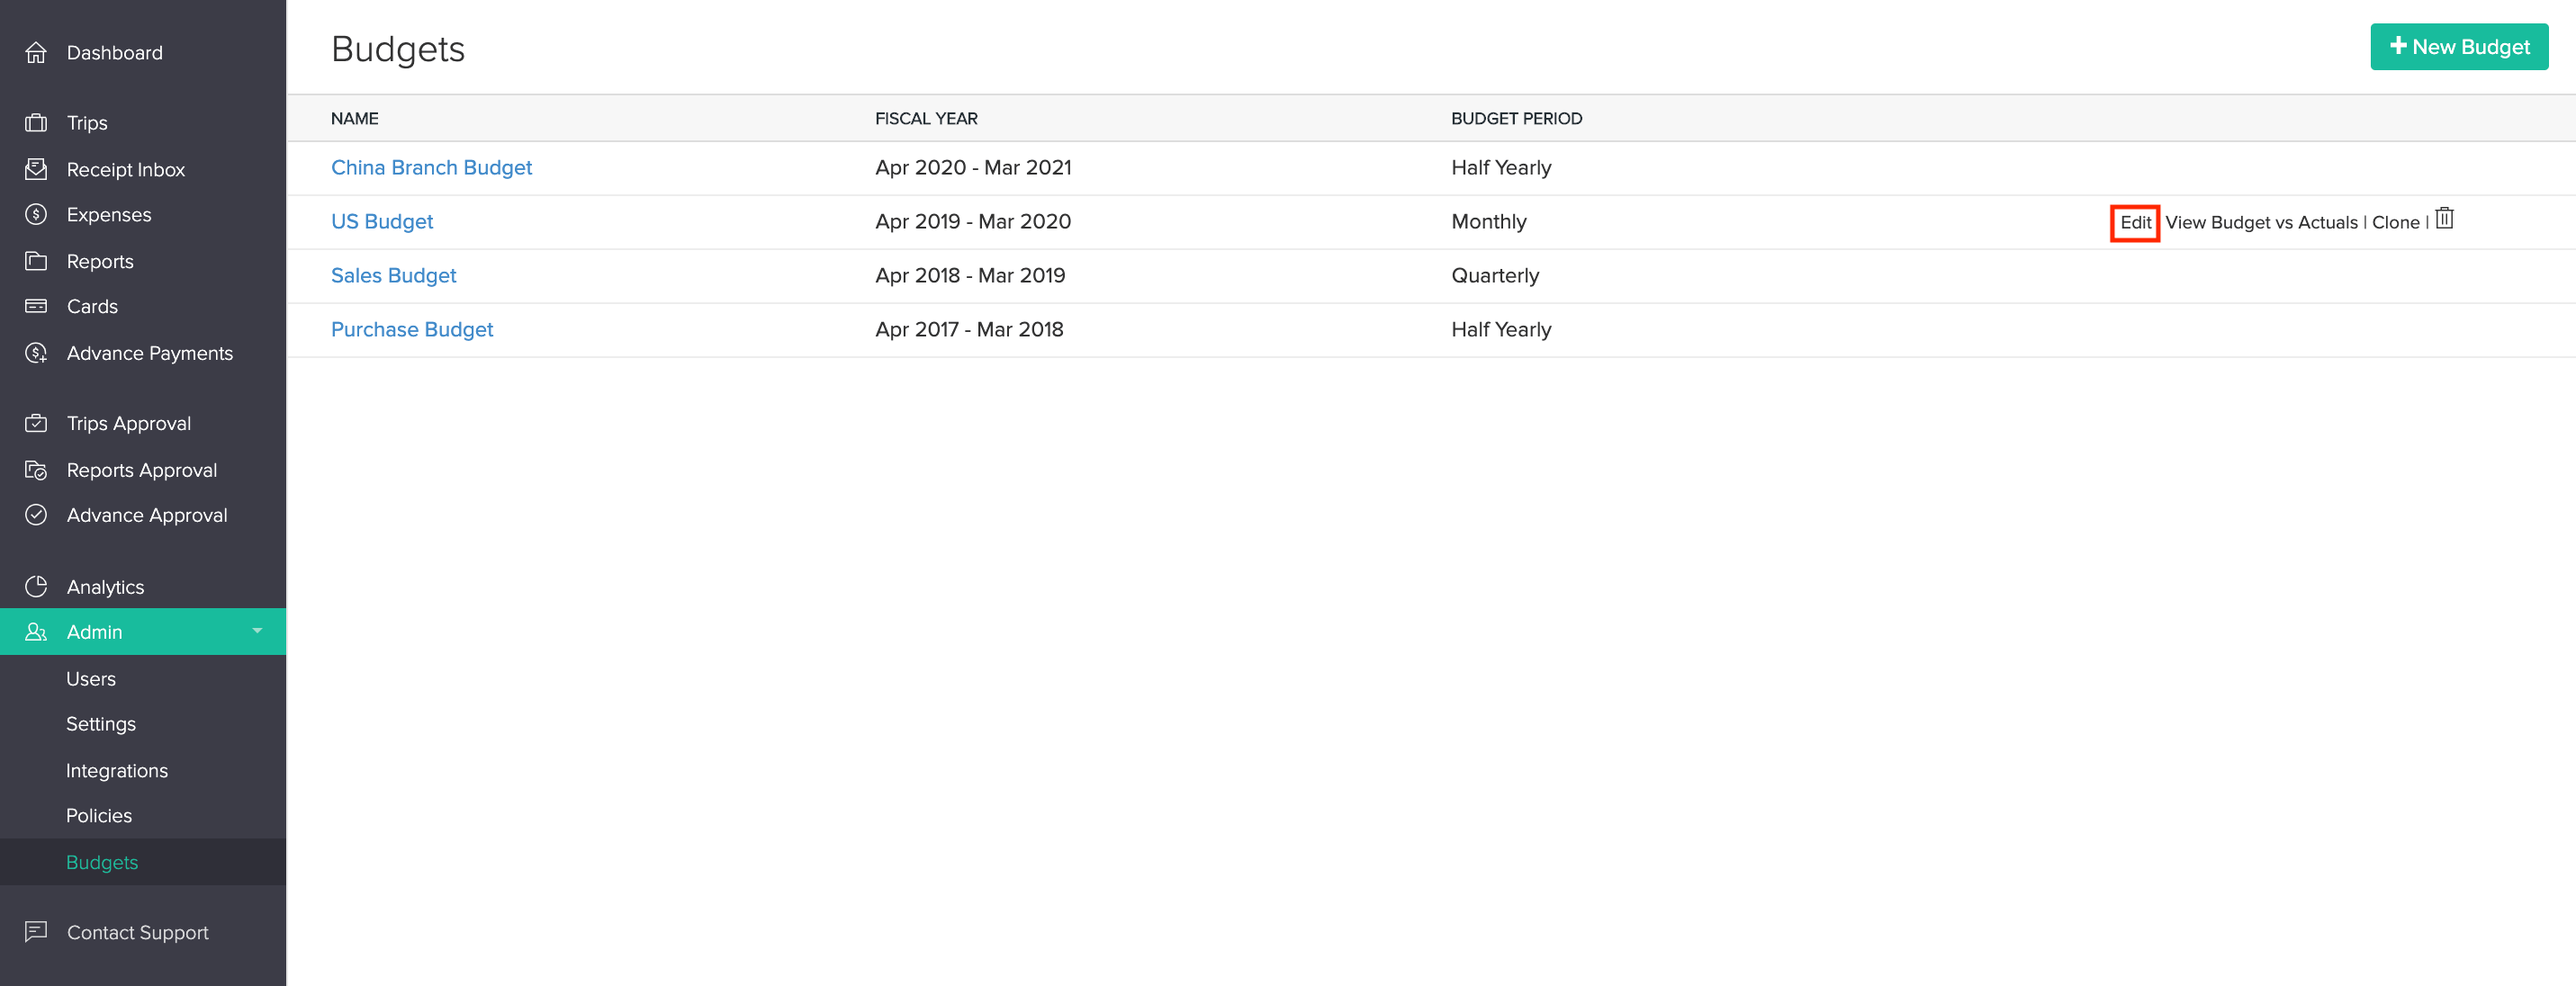Click the Expenses dollar-circle icon
This screenshot has height=986, width=2576.
pyautogui.click(x=36, y=215)
